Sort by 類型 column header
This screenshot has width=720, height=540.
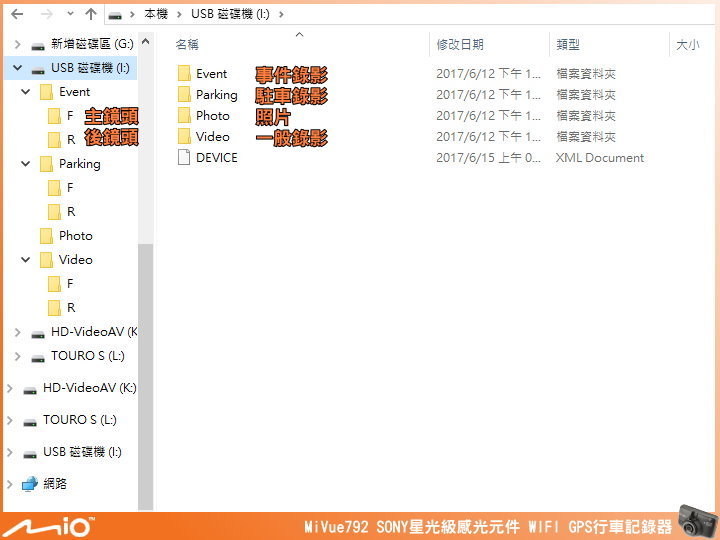click(568, 45)
